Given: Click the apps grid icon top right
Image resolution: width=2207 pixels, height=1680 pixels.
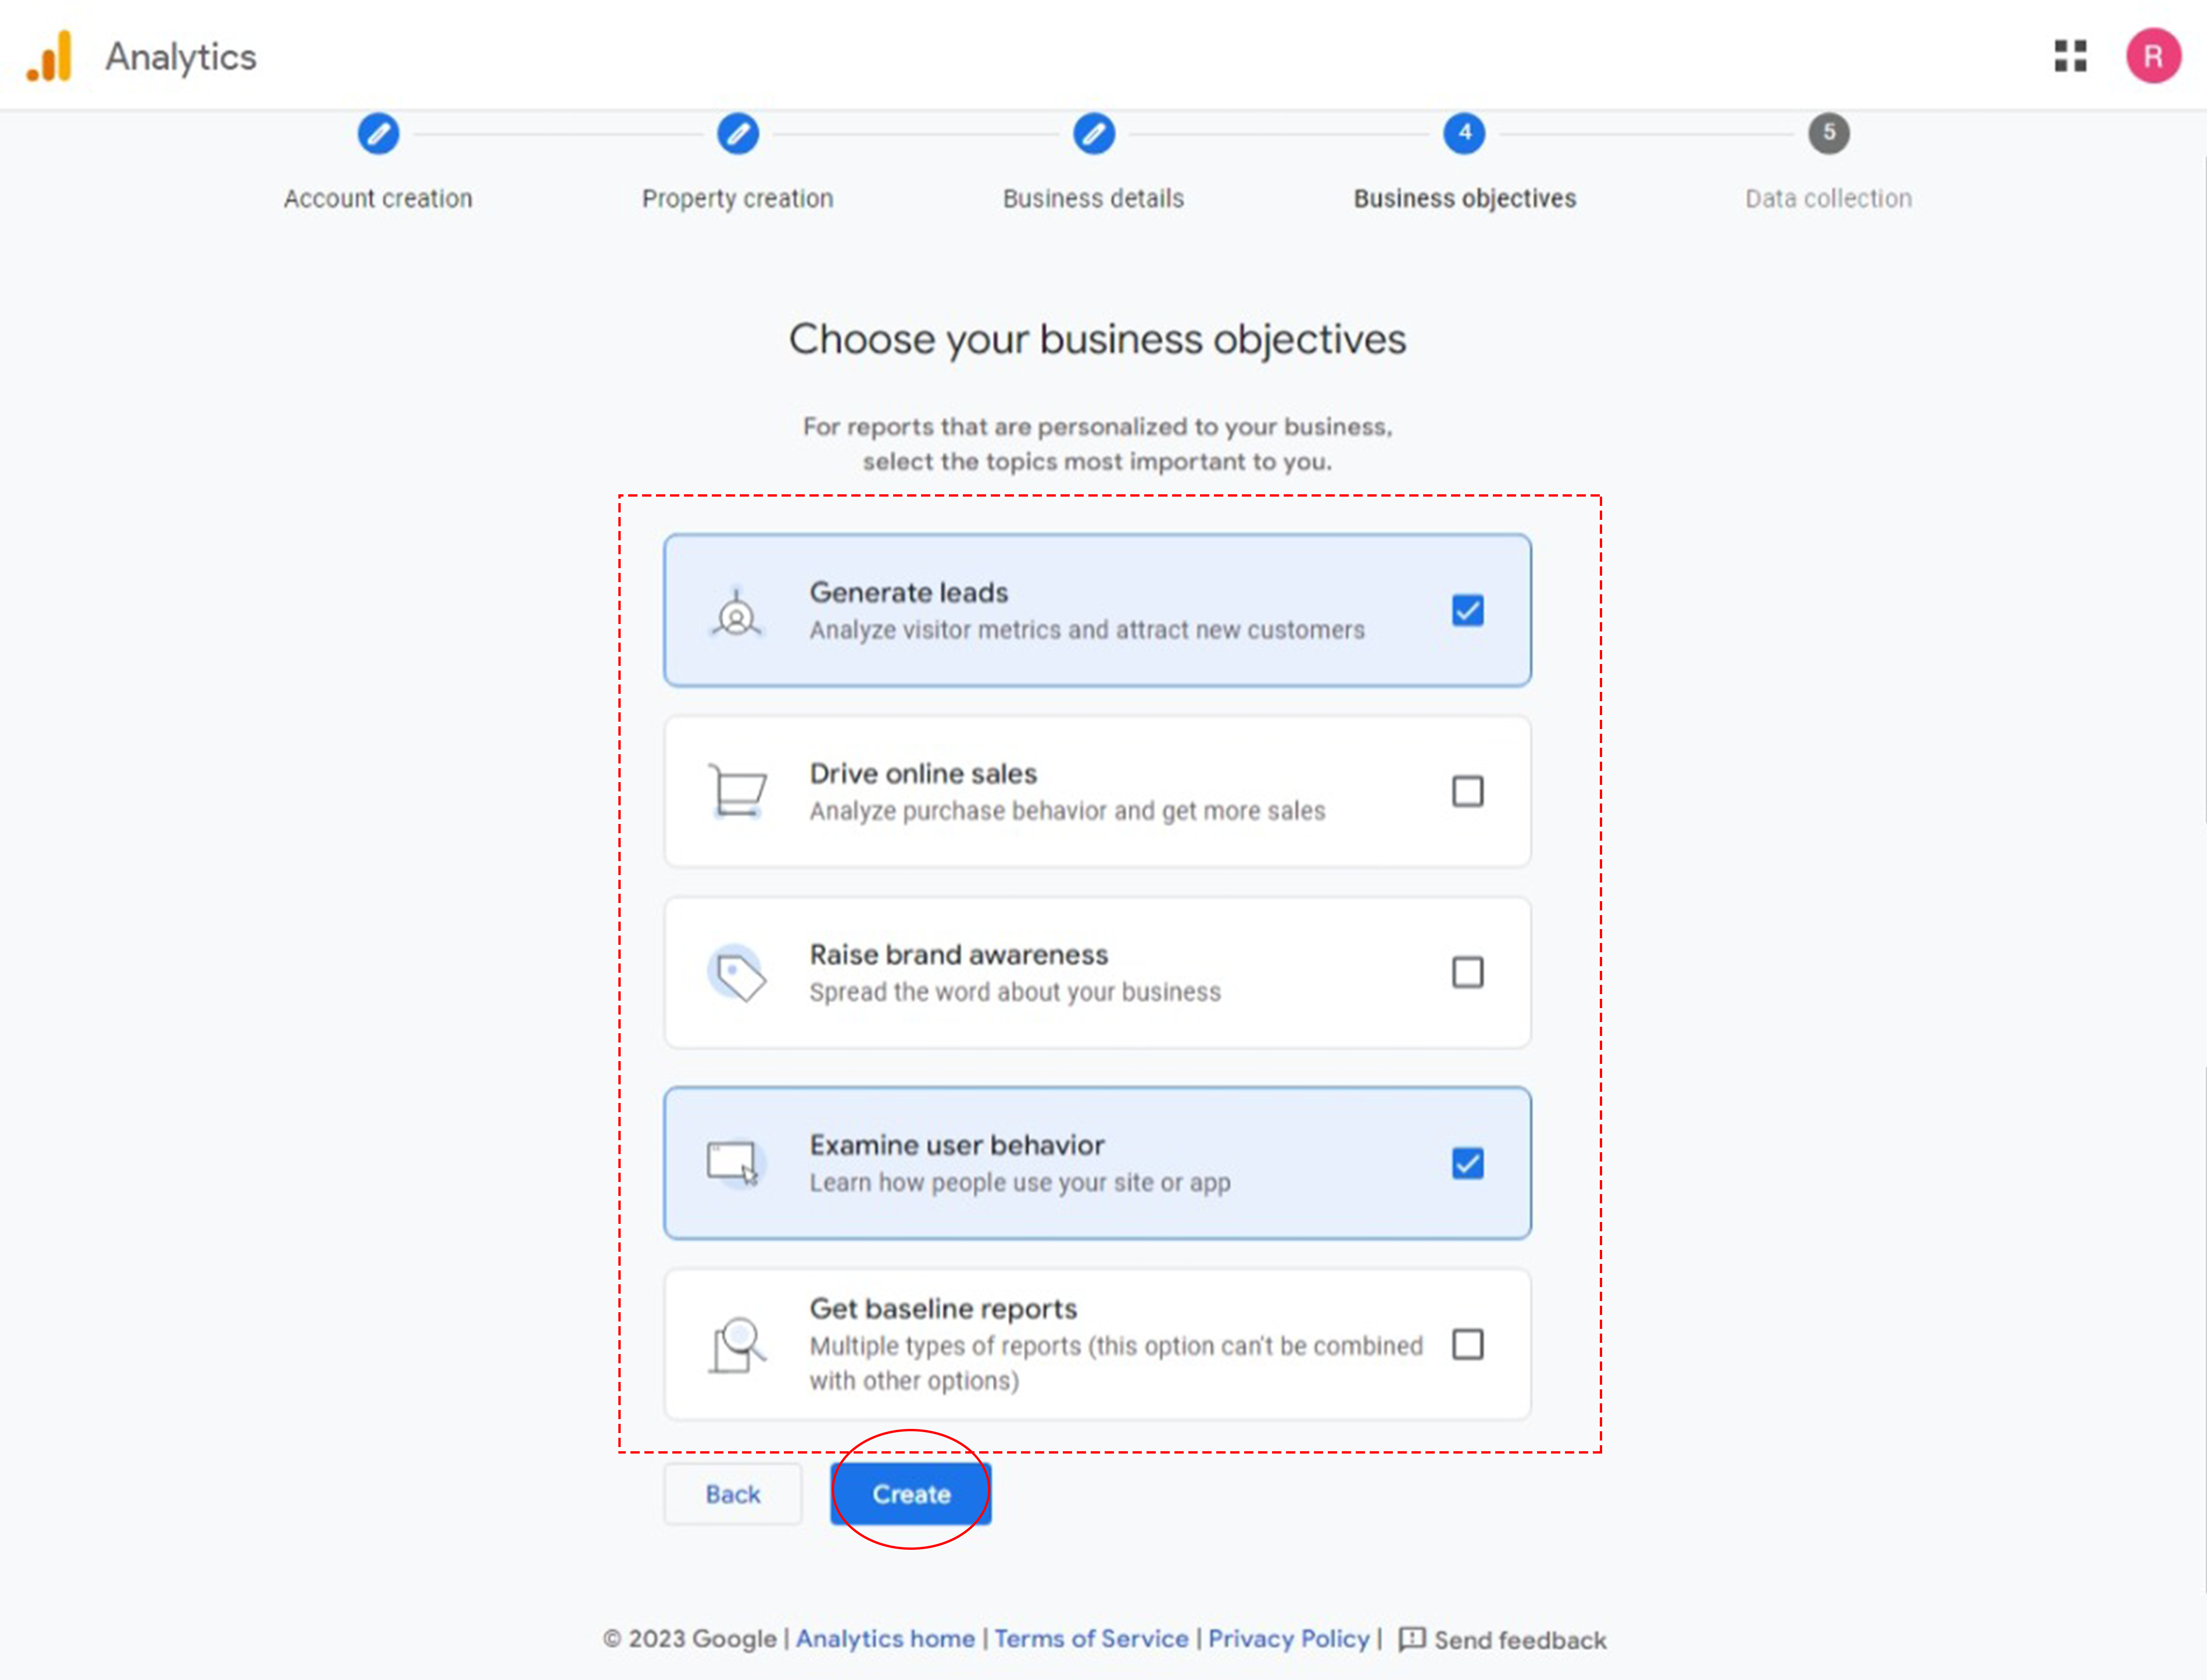Looking at the screenshot, I should click(x=2069, y=55).
